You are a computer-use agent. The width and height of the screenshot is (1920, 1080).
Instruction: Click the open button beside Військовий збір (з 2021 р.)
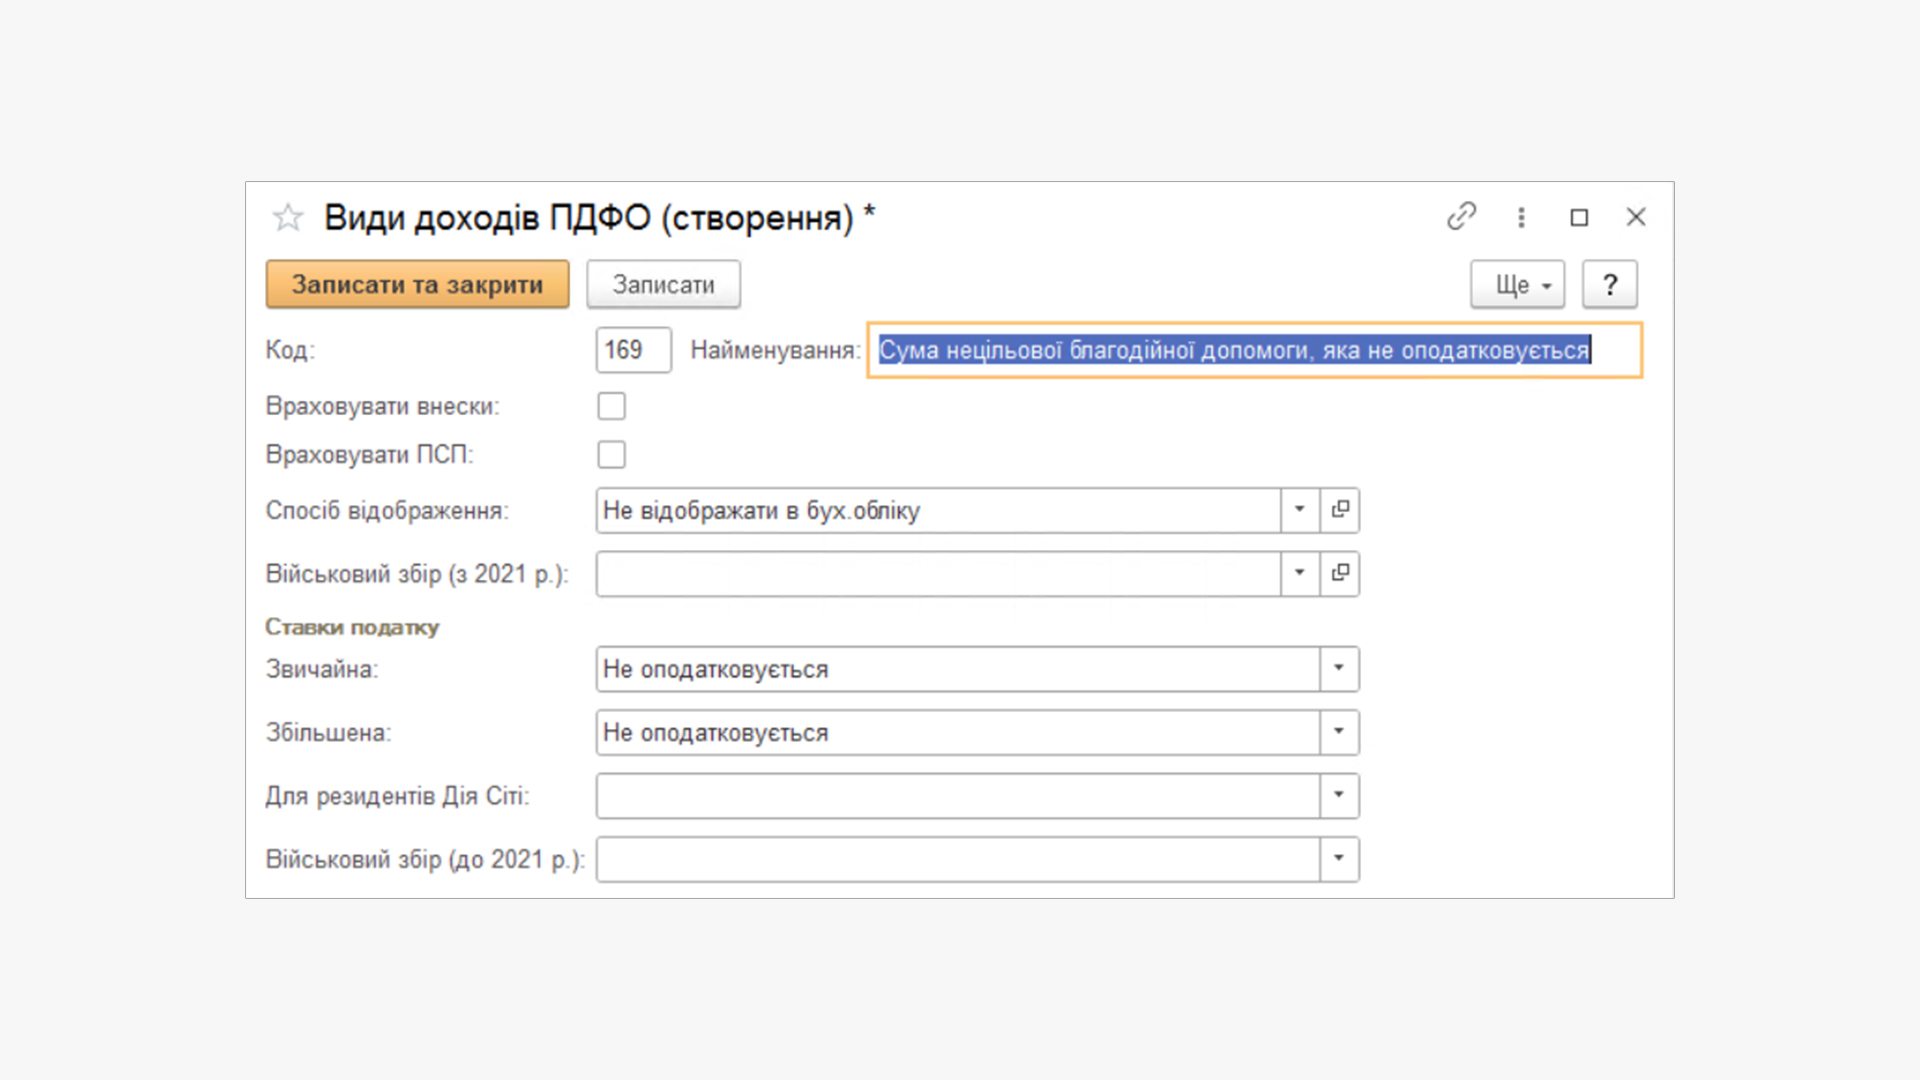coord(1340,573)
